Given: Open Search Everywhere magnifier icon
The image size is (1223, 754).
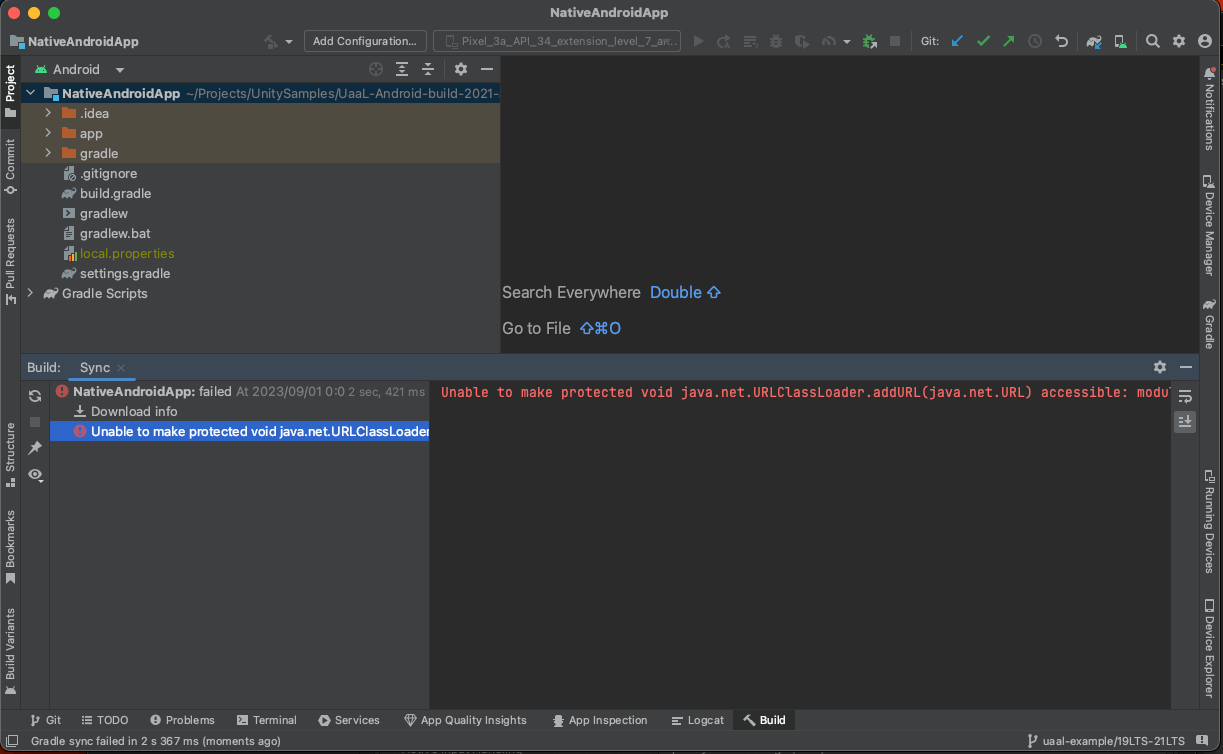Looking at the screenshot, I should tap(1153, 41).
